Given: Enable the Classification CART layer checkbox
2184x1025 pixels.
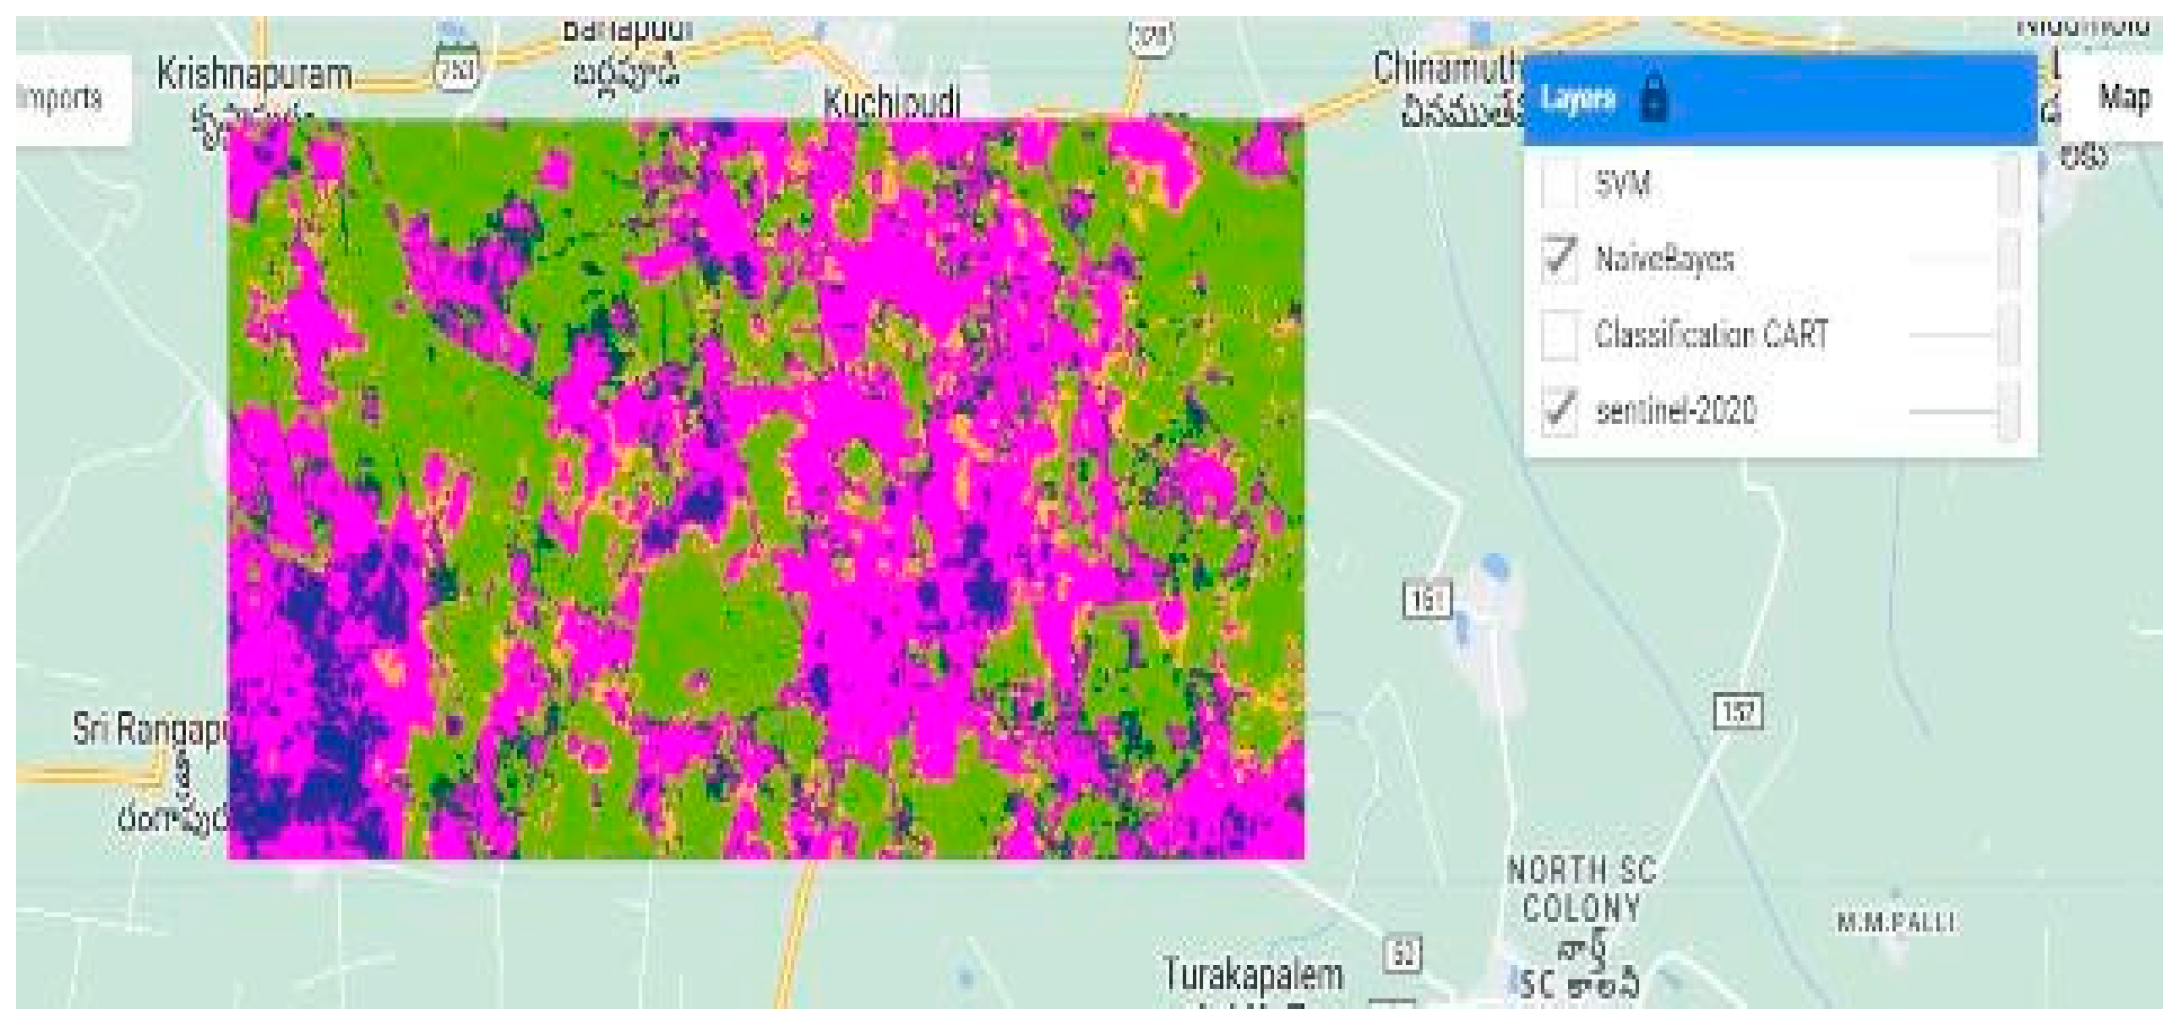Looking at the screenshot, I should click(1559, 334).
